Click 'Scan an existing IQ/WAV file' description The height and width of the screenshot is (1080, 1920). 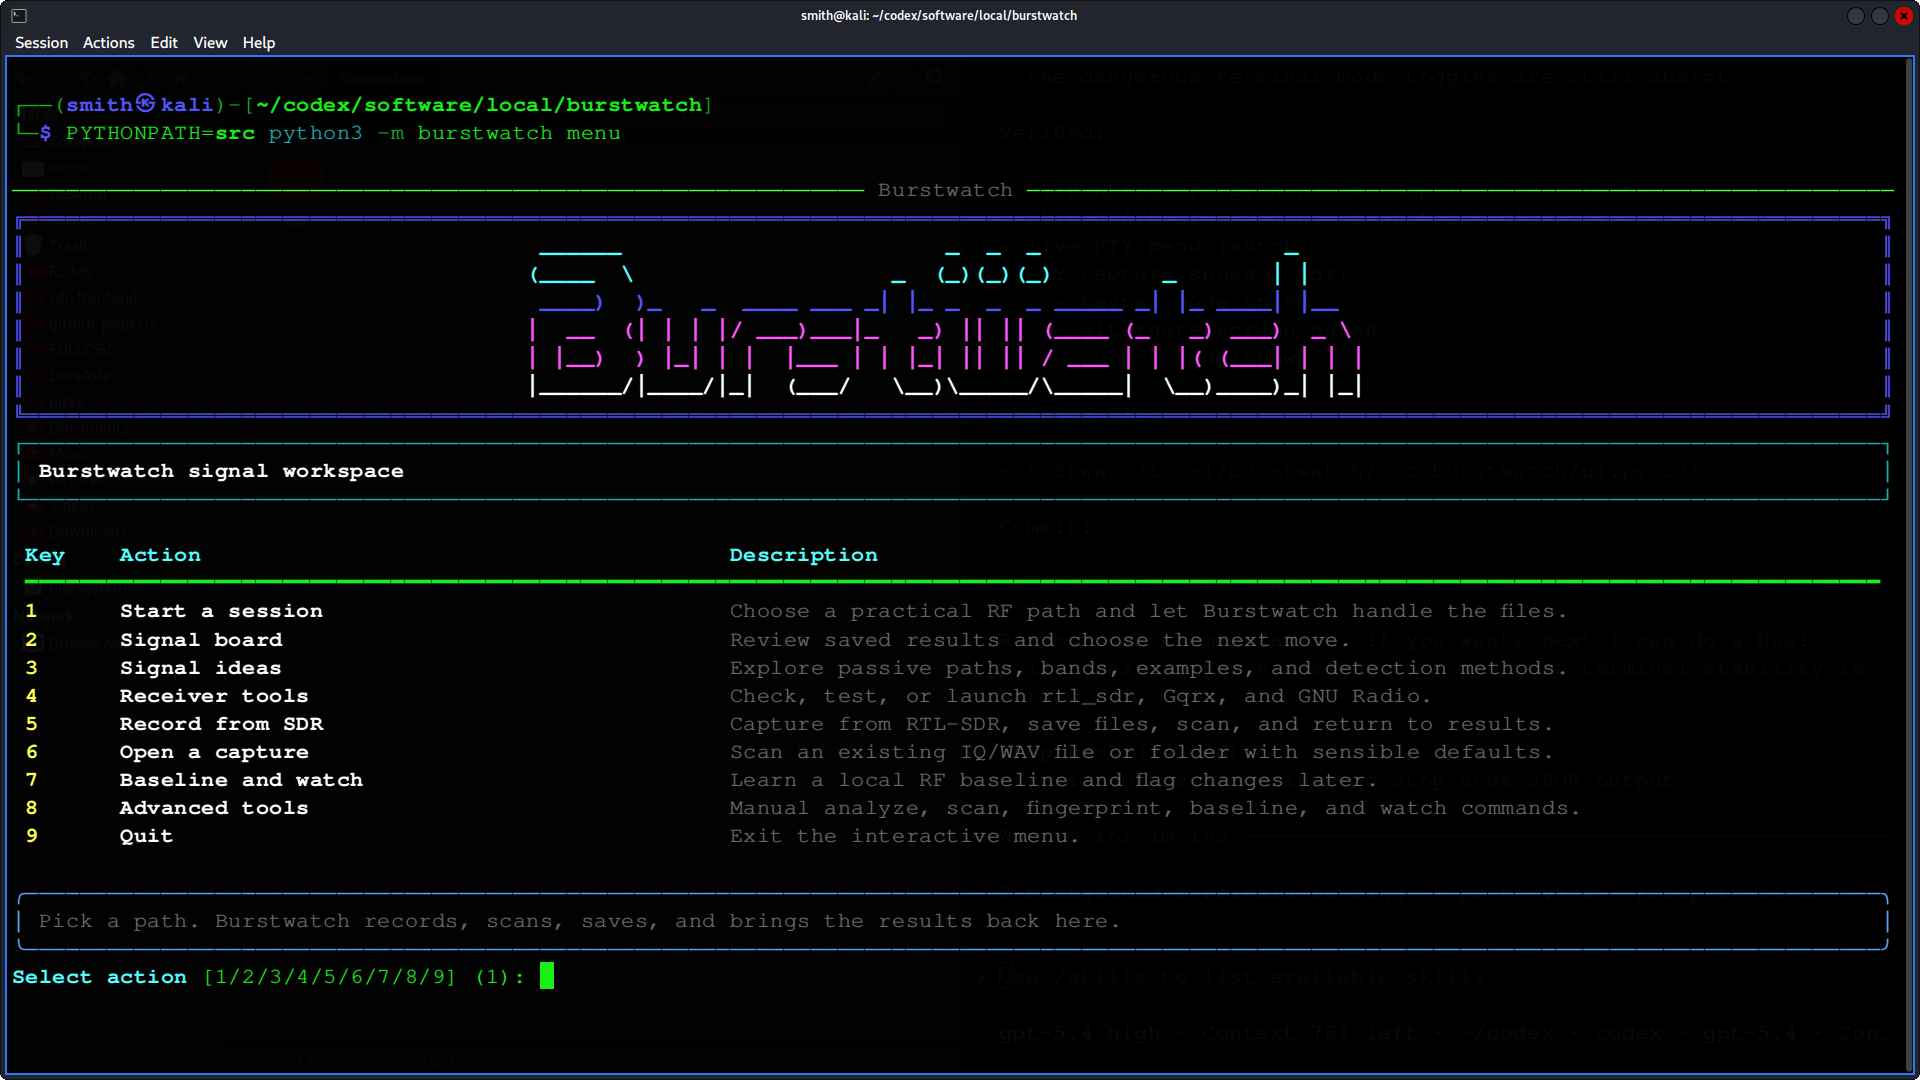coord(1141,752)
